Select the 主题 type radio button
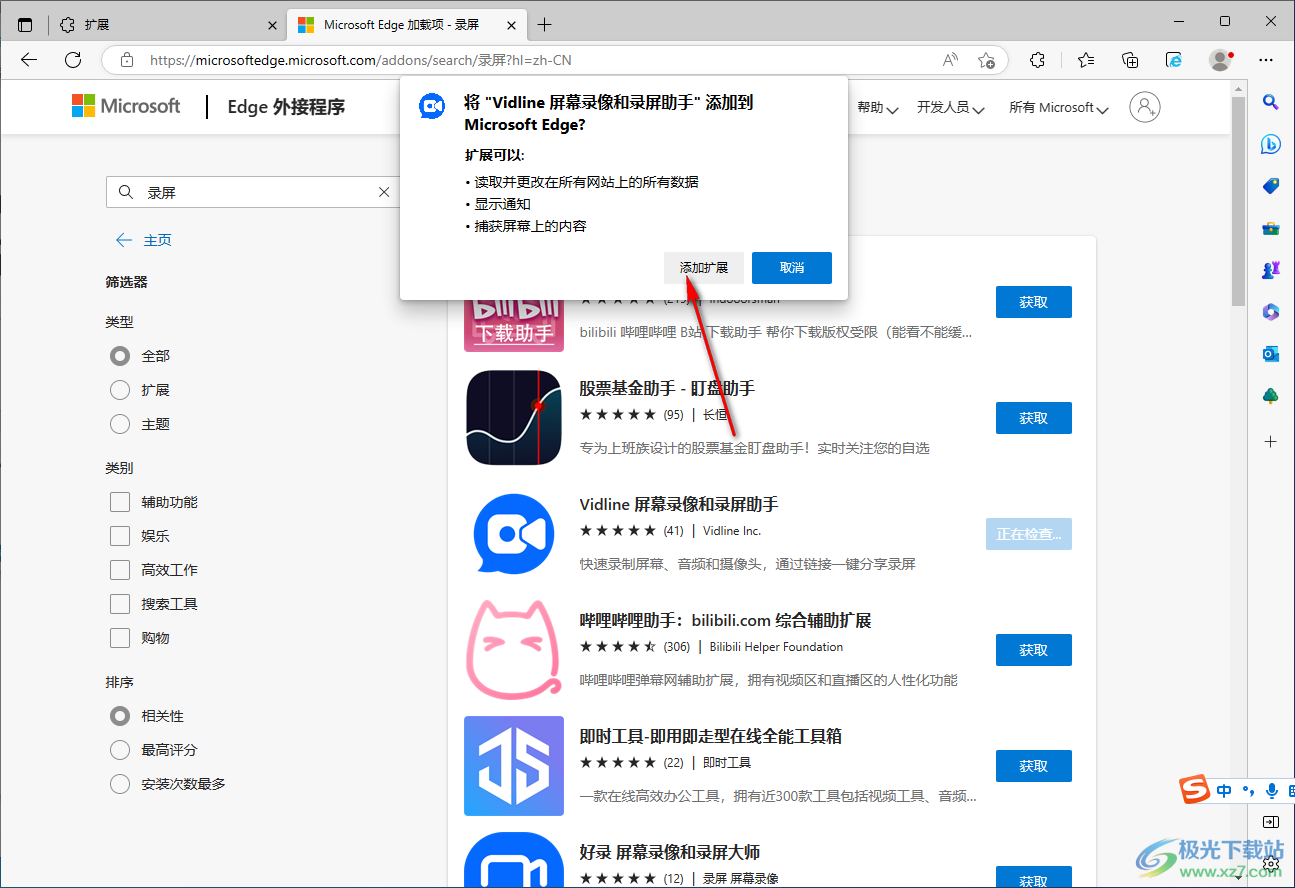 tap(120, 424)
